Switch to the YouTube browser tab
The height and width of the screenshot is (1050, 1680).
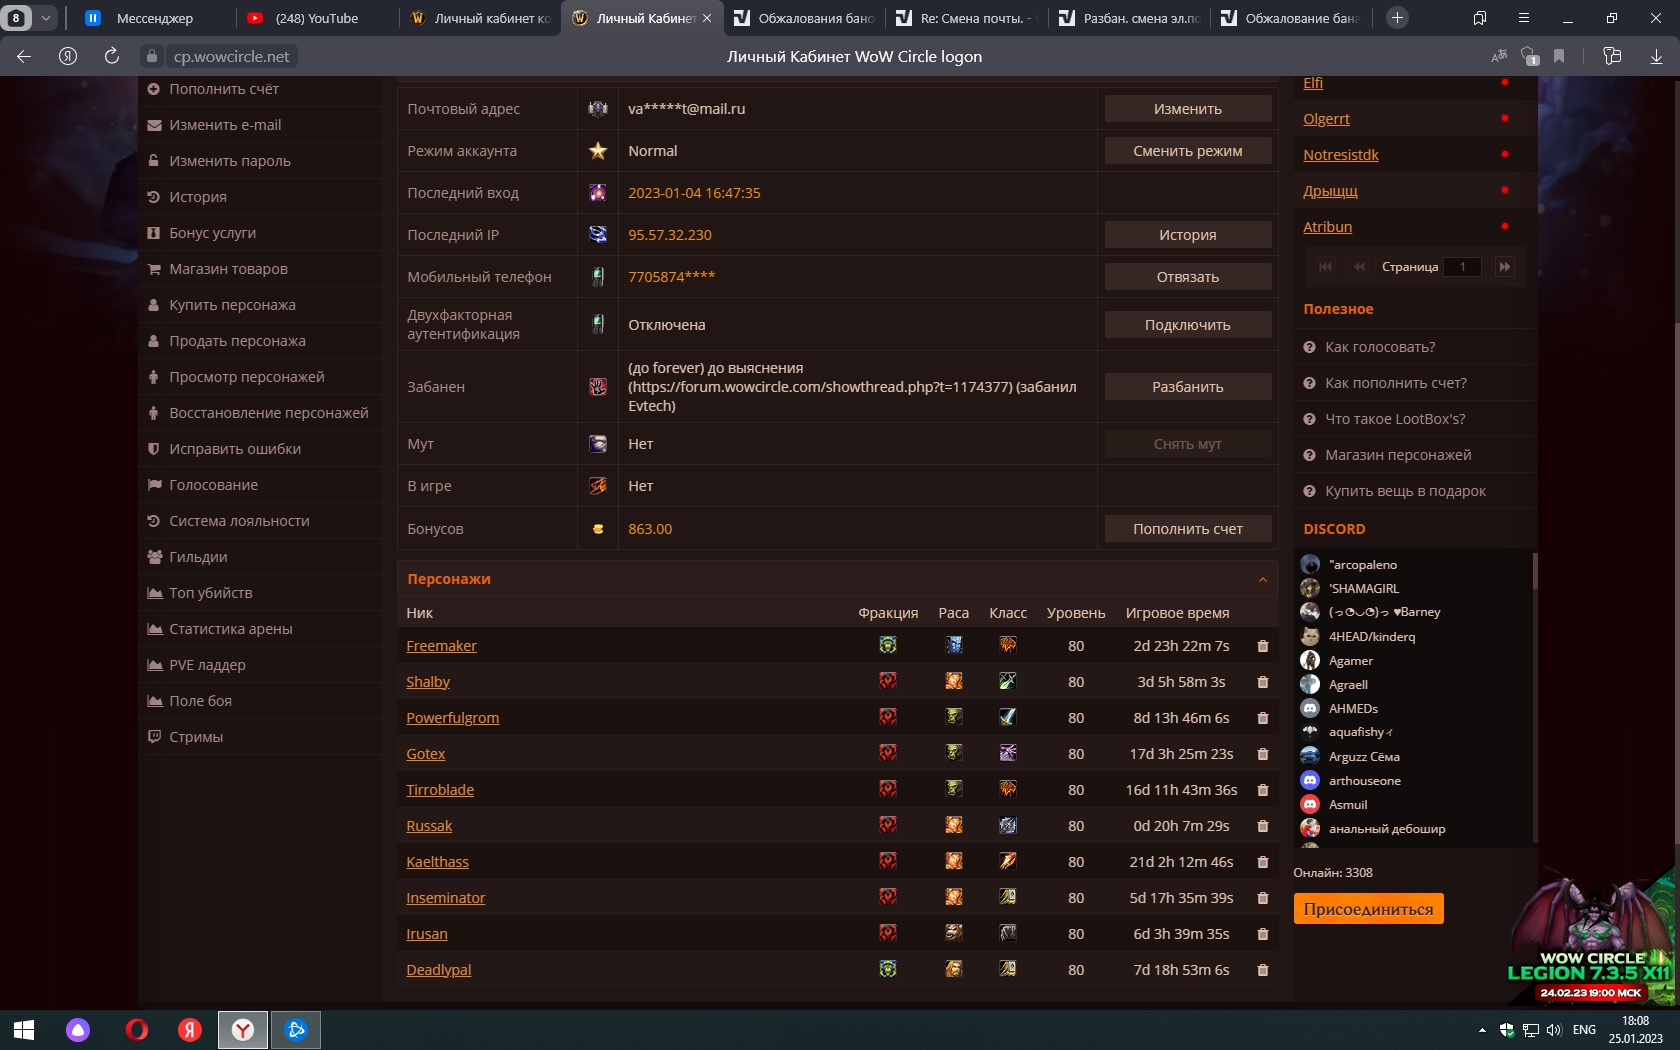click(317, 18)
